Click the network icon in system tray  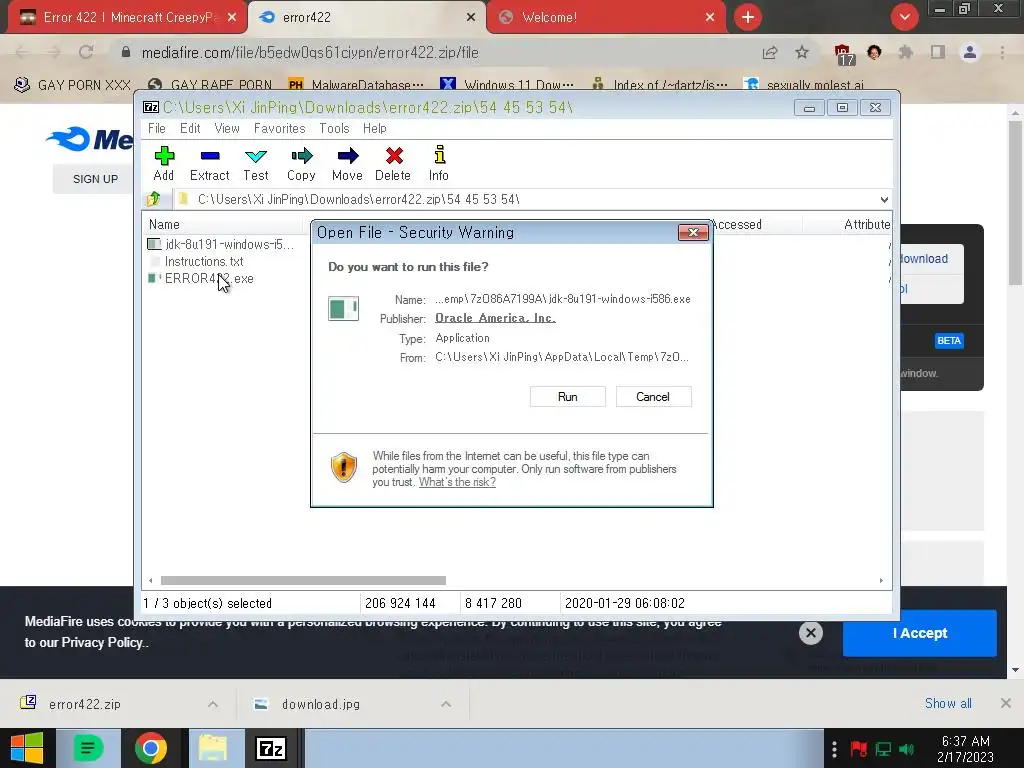pos(883,749)
